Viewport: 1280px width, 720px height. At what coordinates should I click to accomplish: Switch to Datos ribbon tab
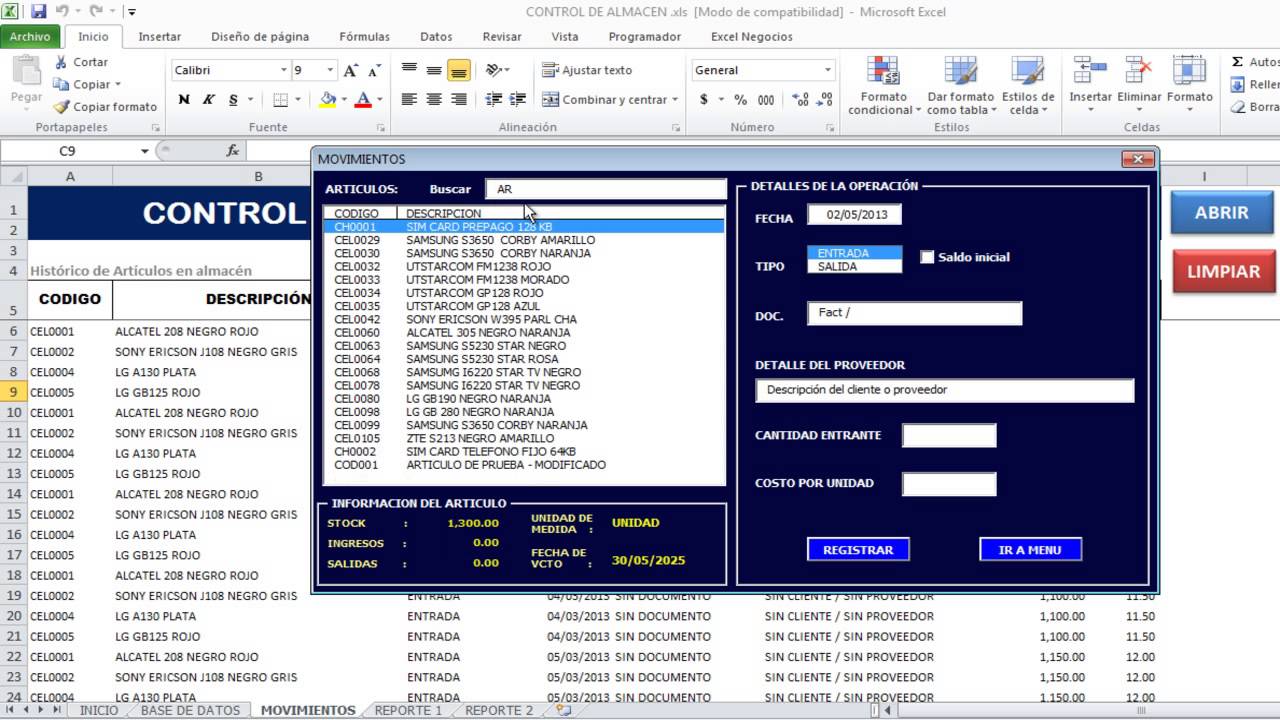tap(436, 36)
